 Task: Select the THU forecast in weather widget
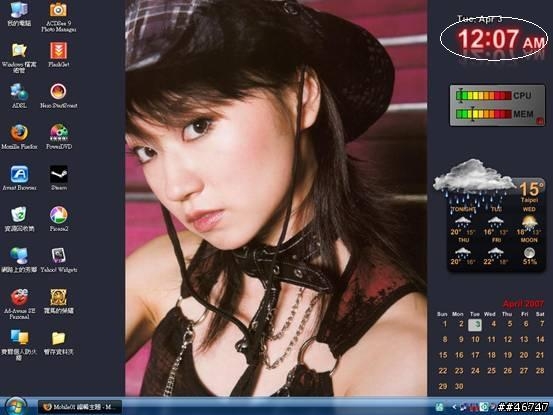(463, 251)
